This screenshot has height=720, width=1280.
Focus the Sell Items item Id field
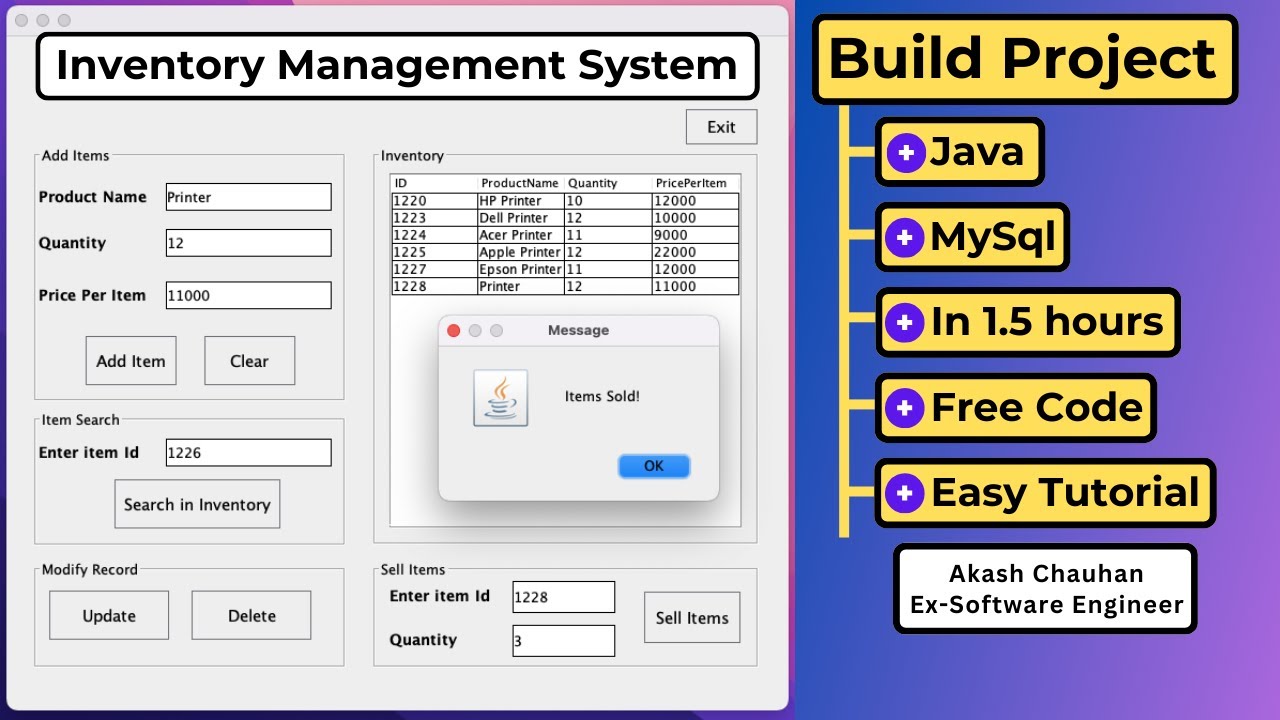563,597
